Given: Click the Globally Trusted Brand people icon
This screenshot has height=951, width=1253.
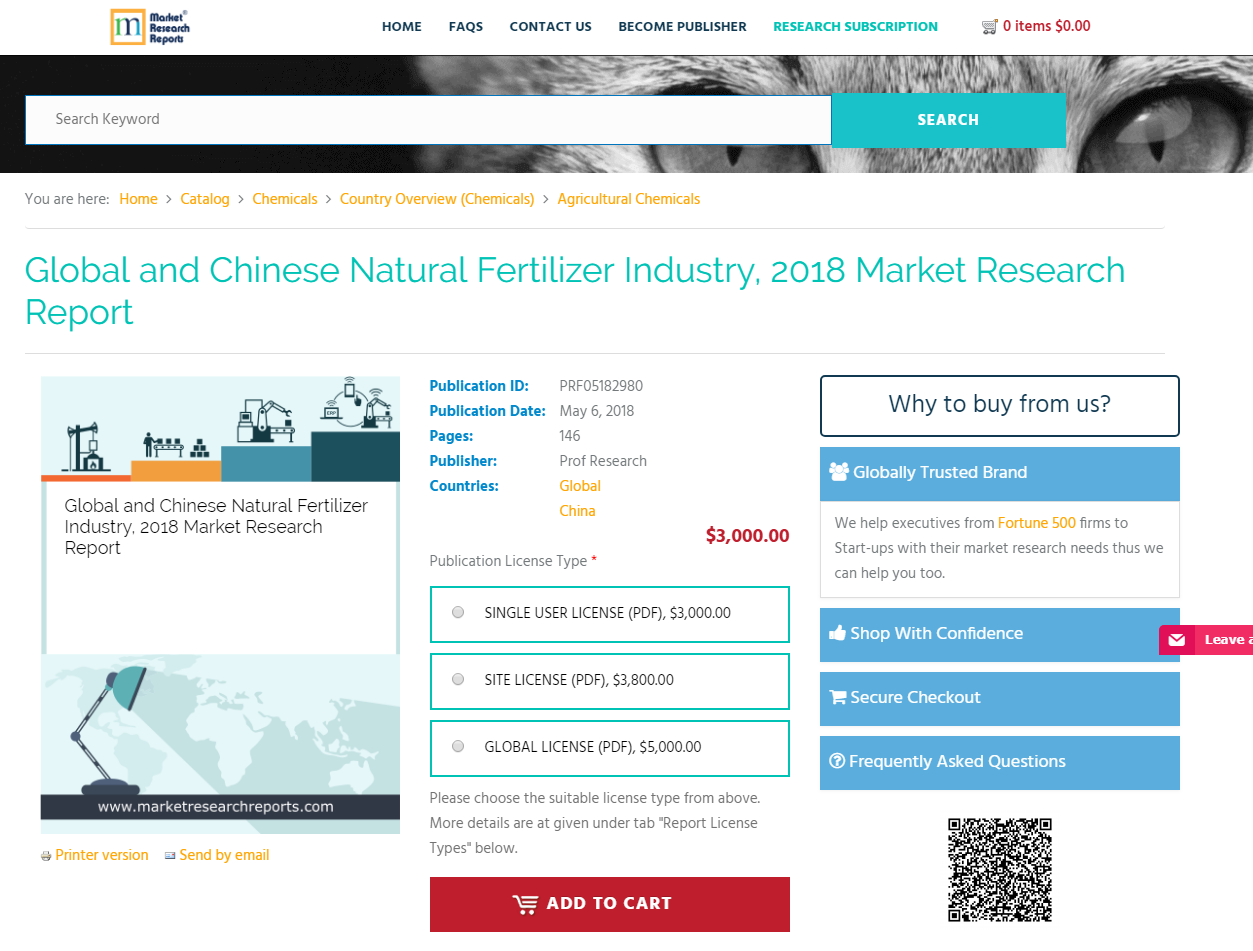Looking at the screenshot, I should pos(837,473).
